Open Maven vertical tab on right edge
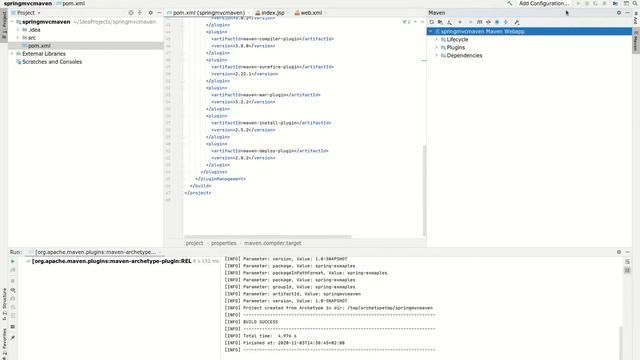The image size is (640, 360). [x=636, y=41]
